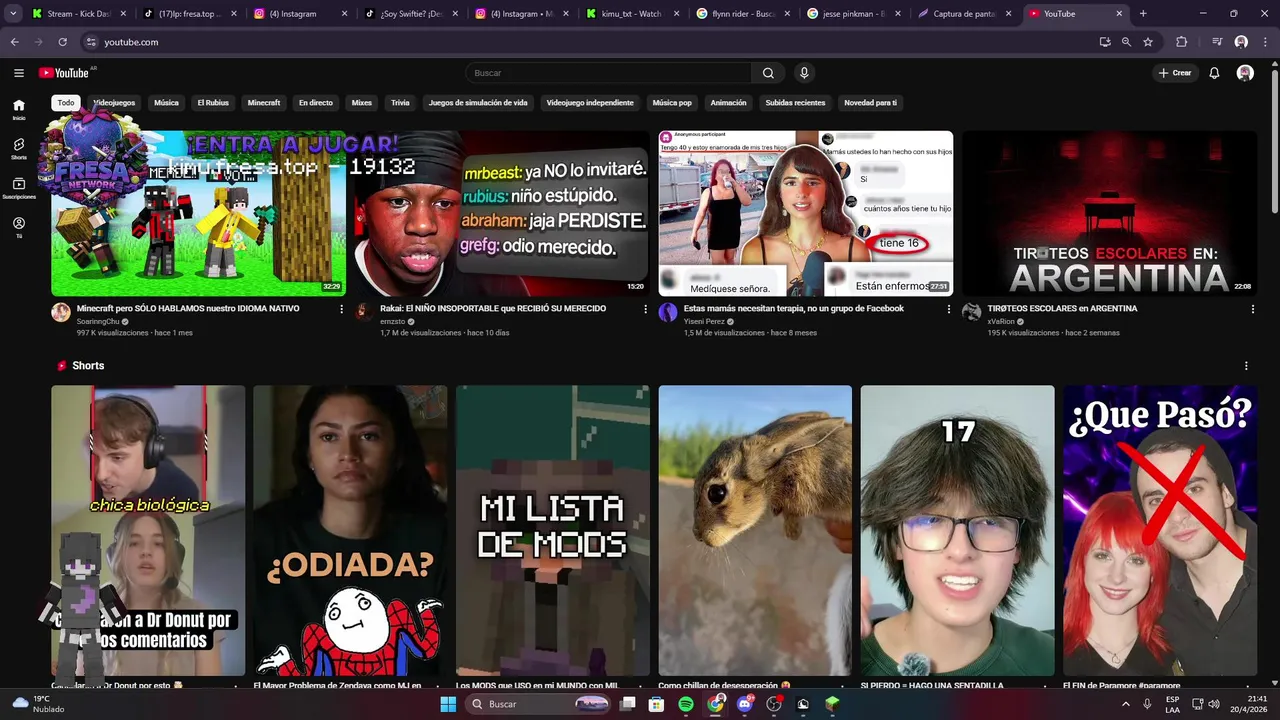Select Juegos de simulación de vida chip
Screen dimensions: 1280x720
tap(478, 103)
